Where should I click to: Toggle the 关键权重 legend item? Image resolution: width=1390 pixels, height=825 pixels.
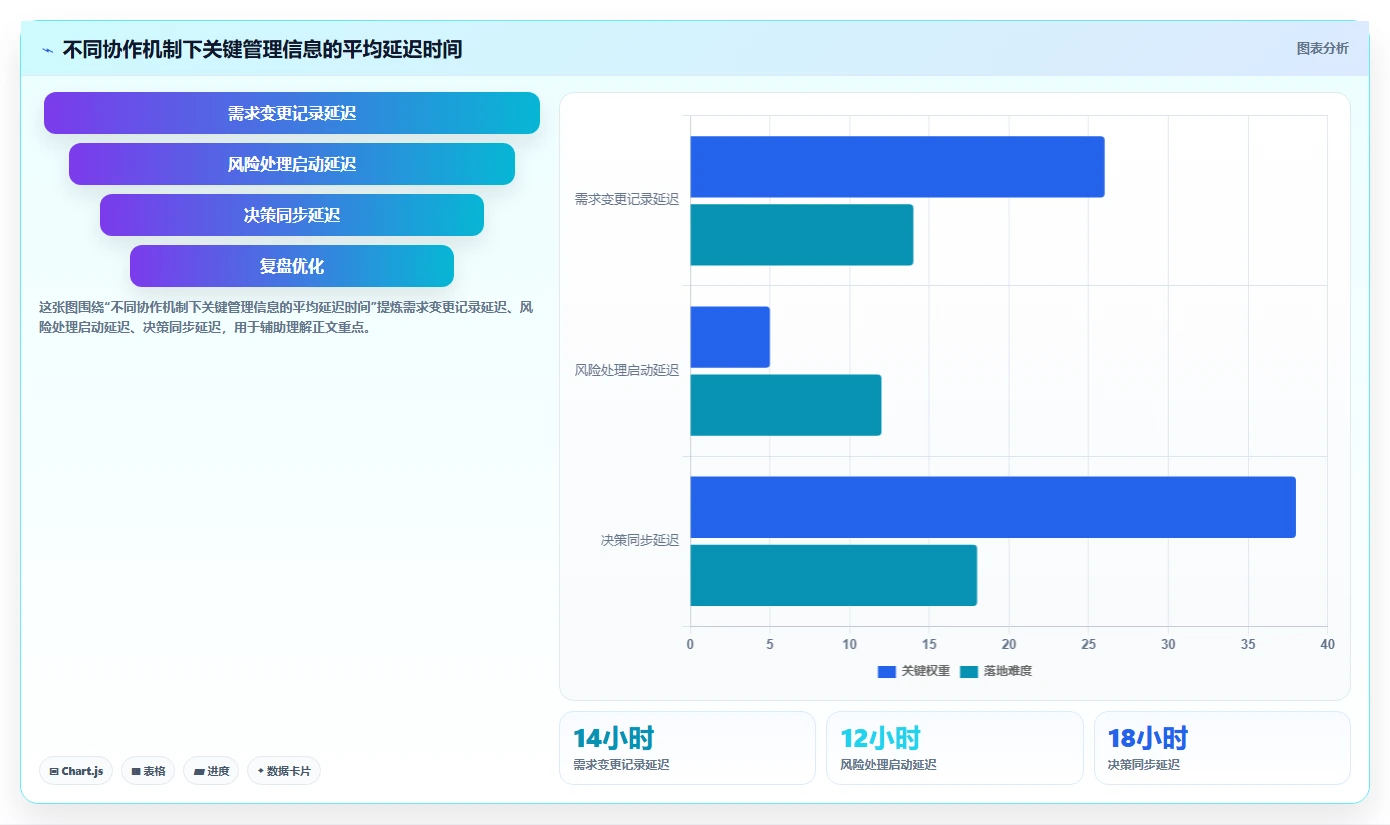[914, 671]
